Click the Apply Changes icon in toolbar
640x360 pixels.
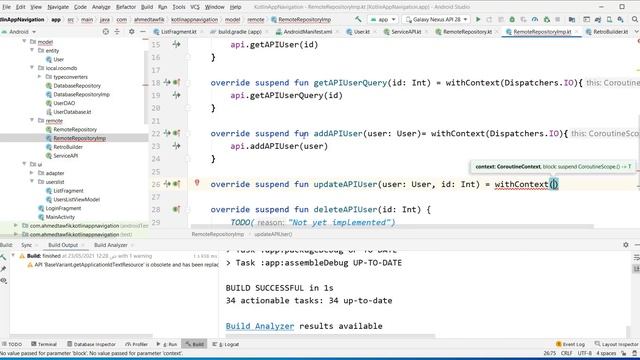(x=489, y=19)
